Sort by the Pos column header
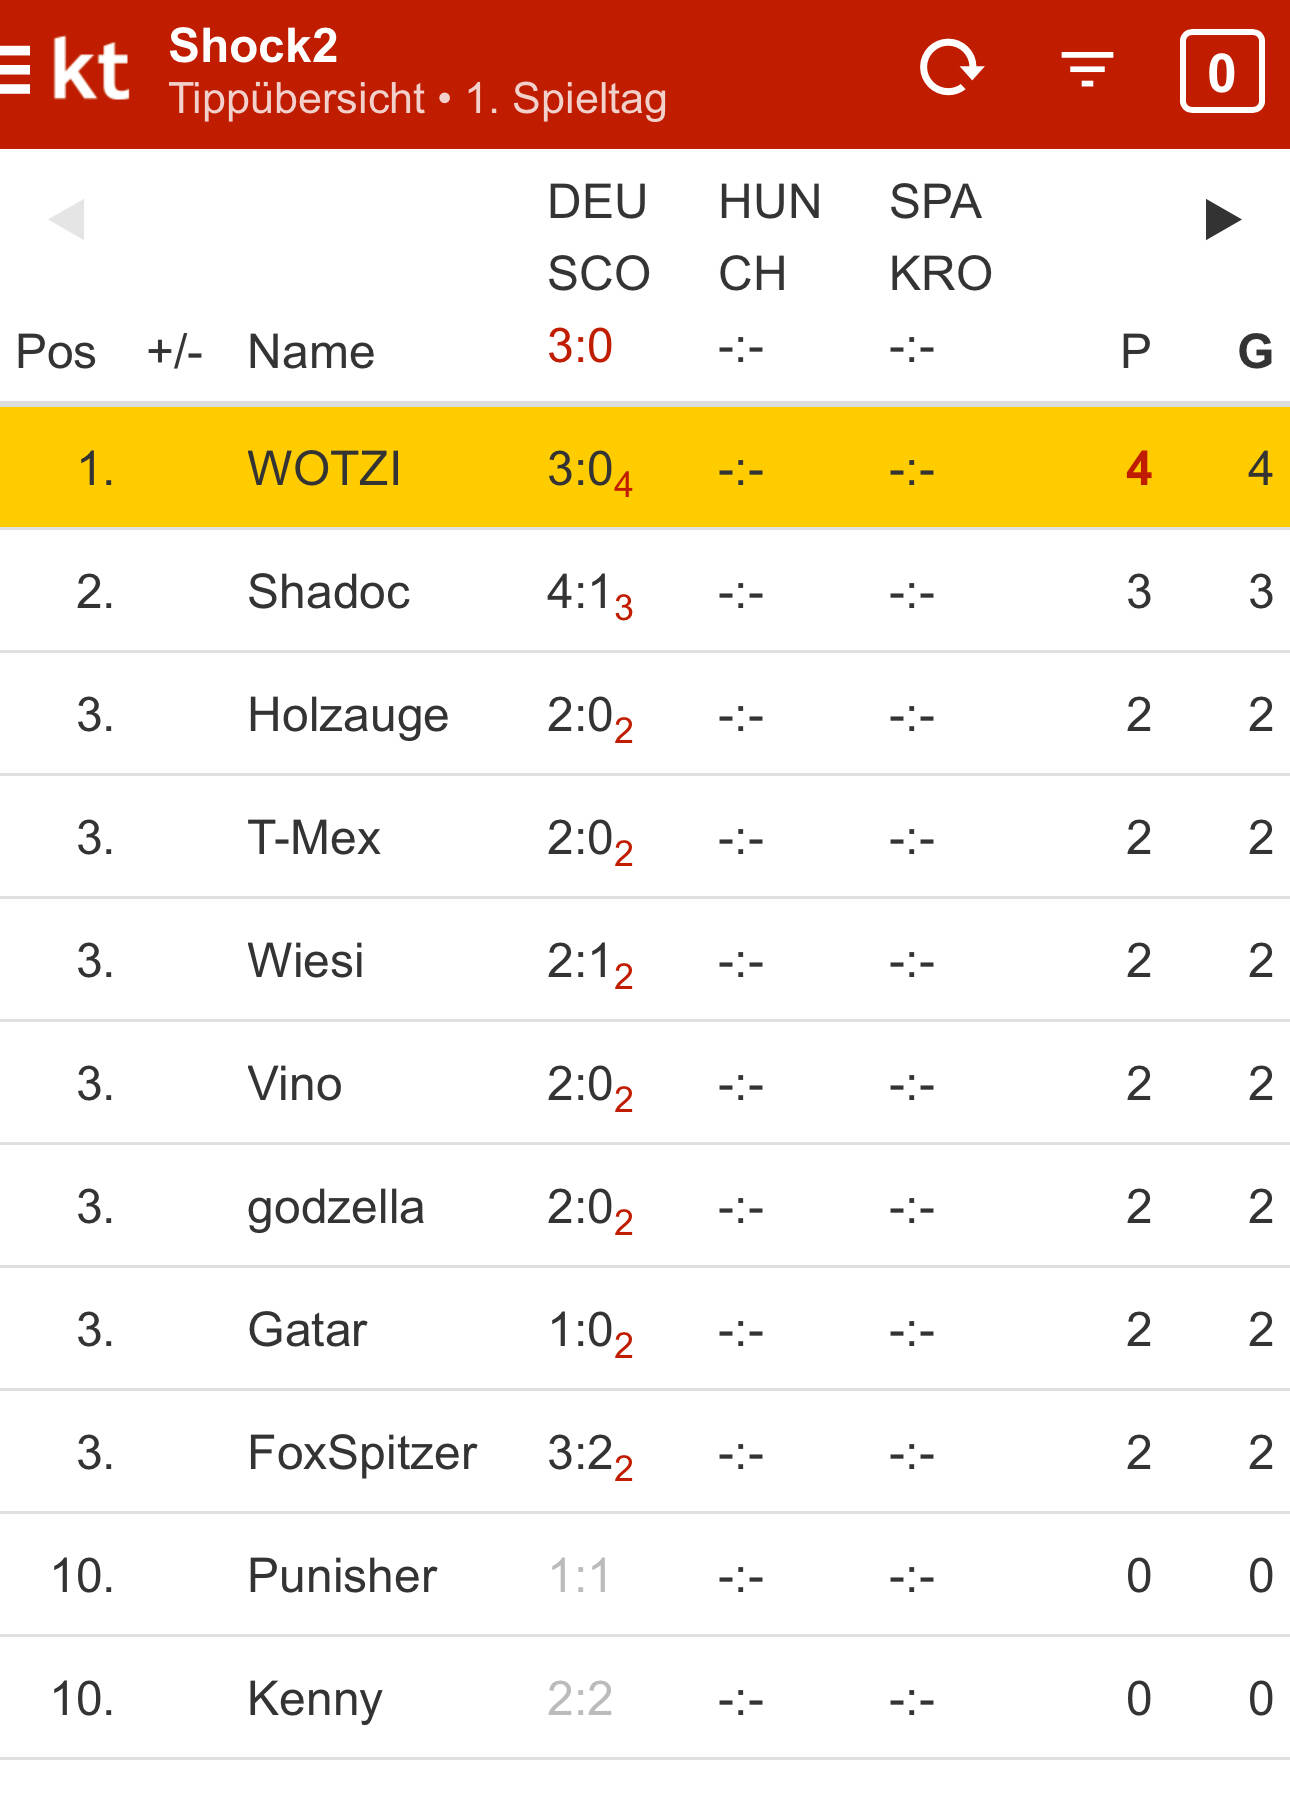 (x=56, y=352)
